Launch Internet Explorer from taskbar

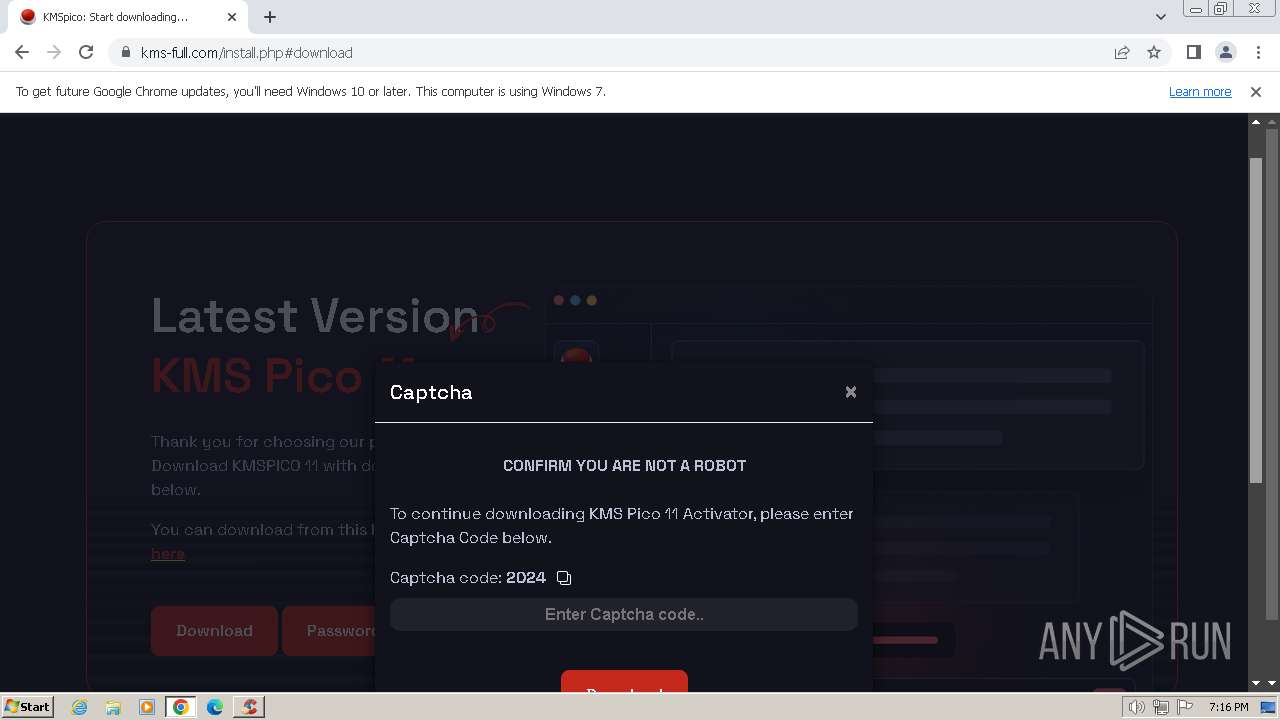tap(79, 707)
